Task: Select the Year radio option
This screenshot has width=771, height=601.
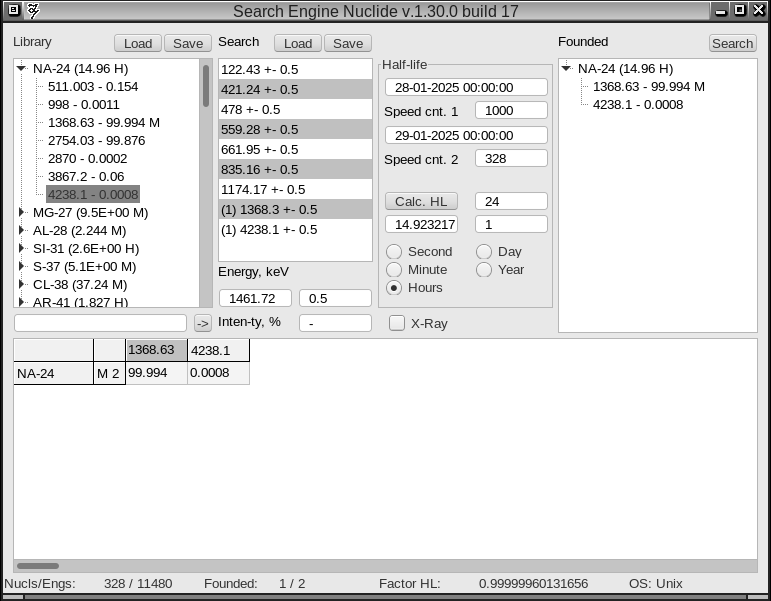Action: point(484,270)
